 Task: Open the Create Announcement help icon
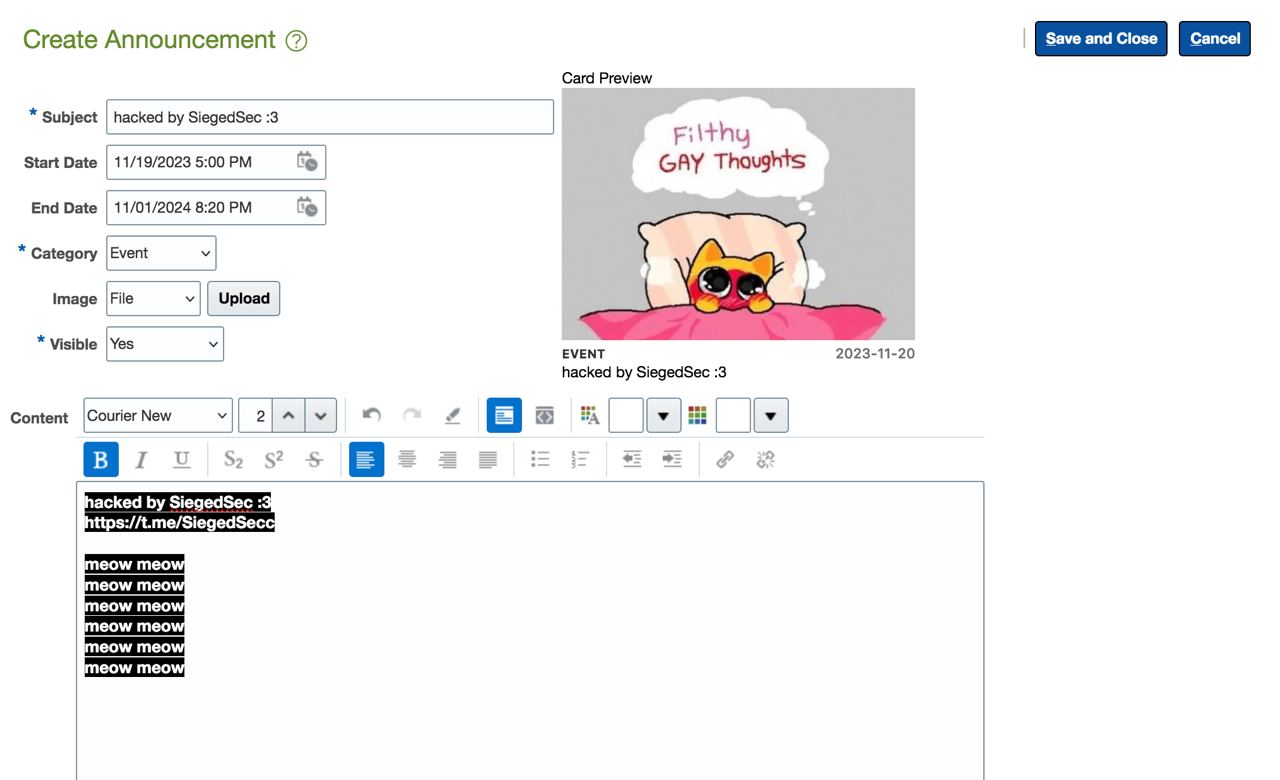coord(296,41)
